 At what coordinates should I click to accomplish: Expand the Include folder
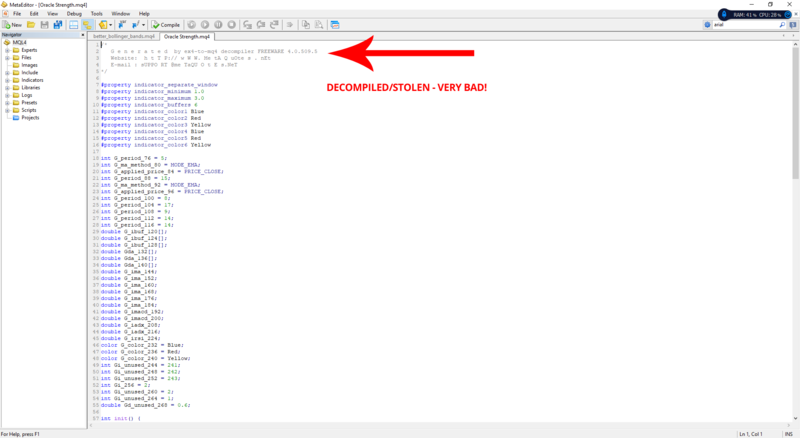7,72
